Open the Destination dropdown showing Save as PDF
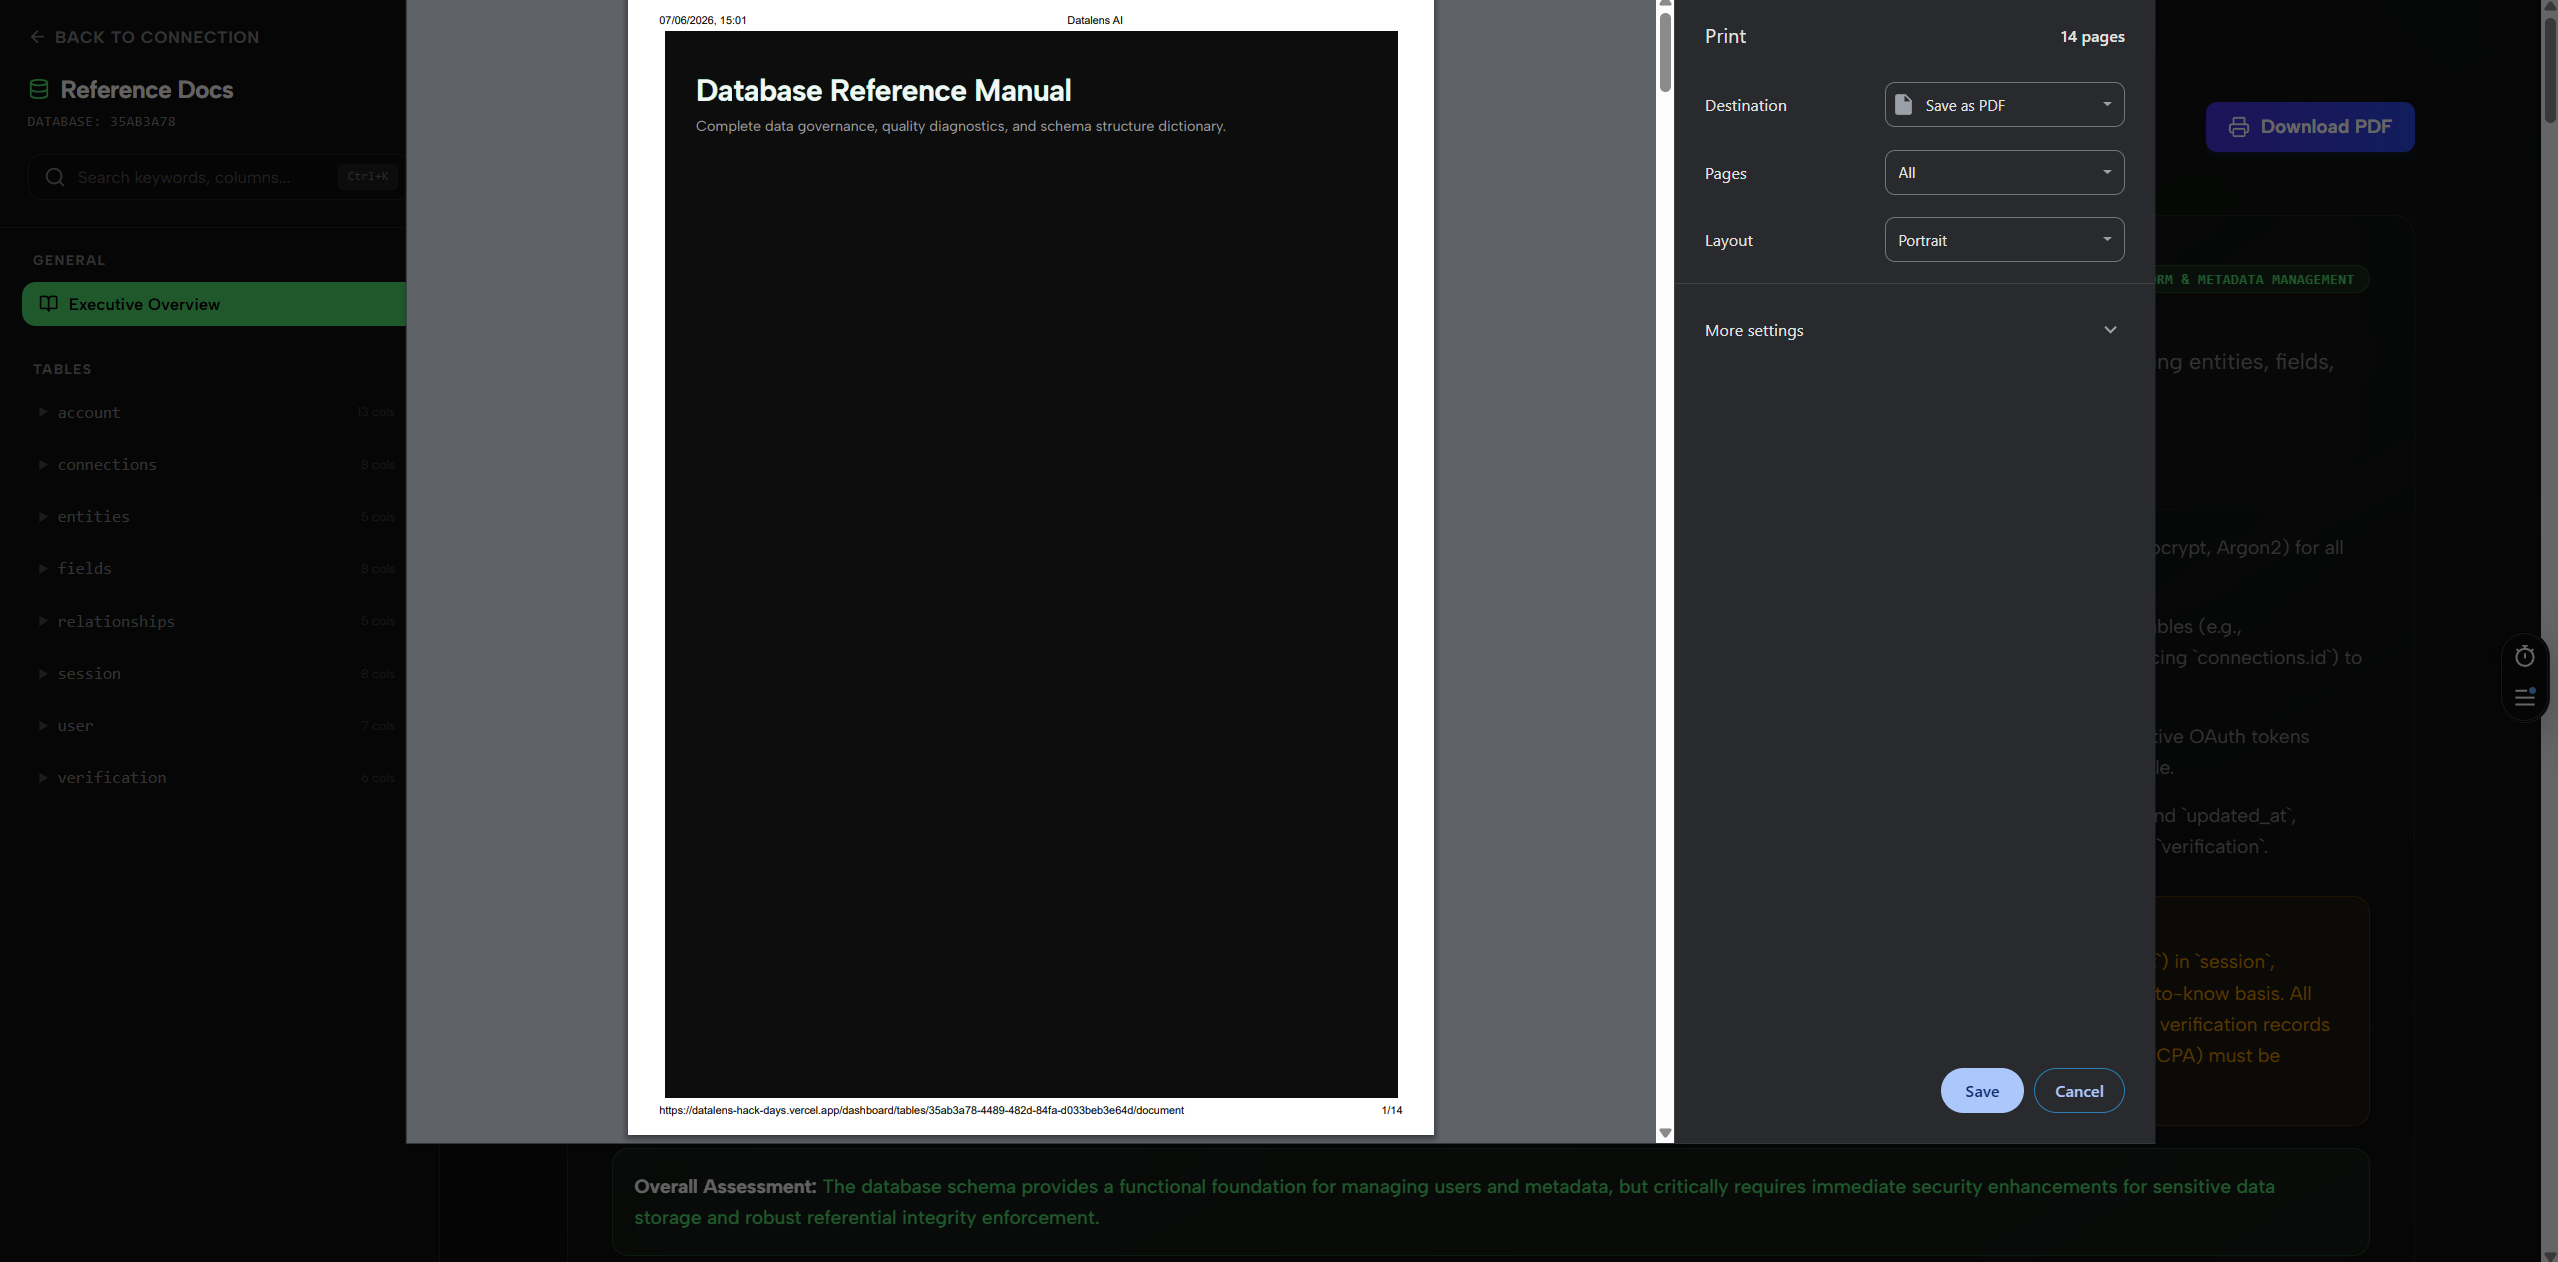The width and height of the screenshot is (2558, 1262). pyautogui.click(x=2004, y=105)
